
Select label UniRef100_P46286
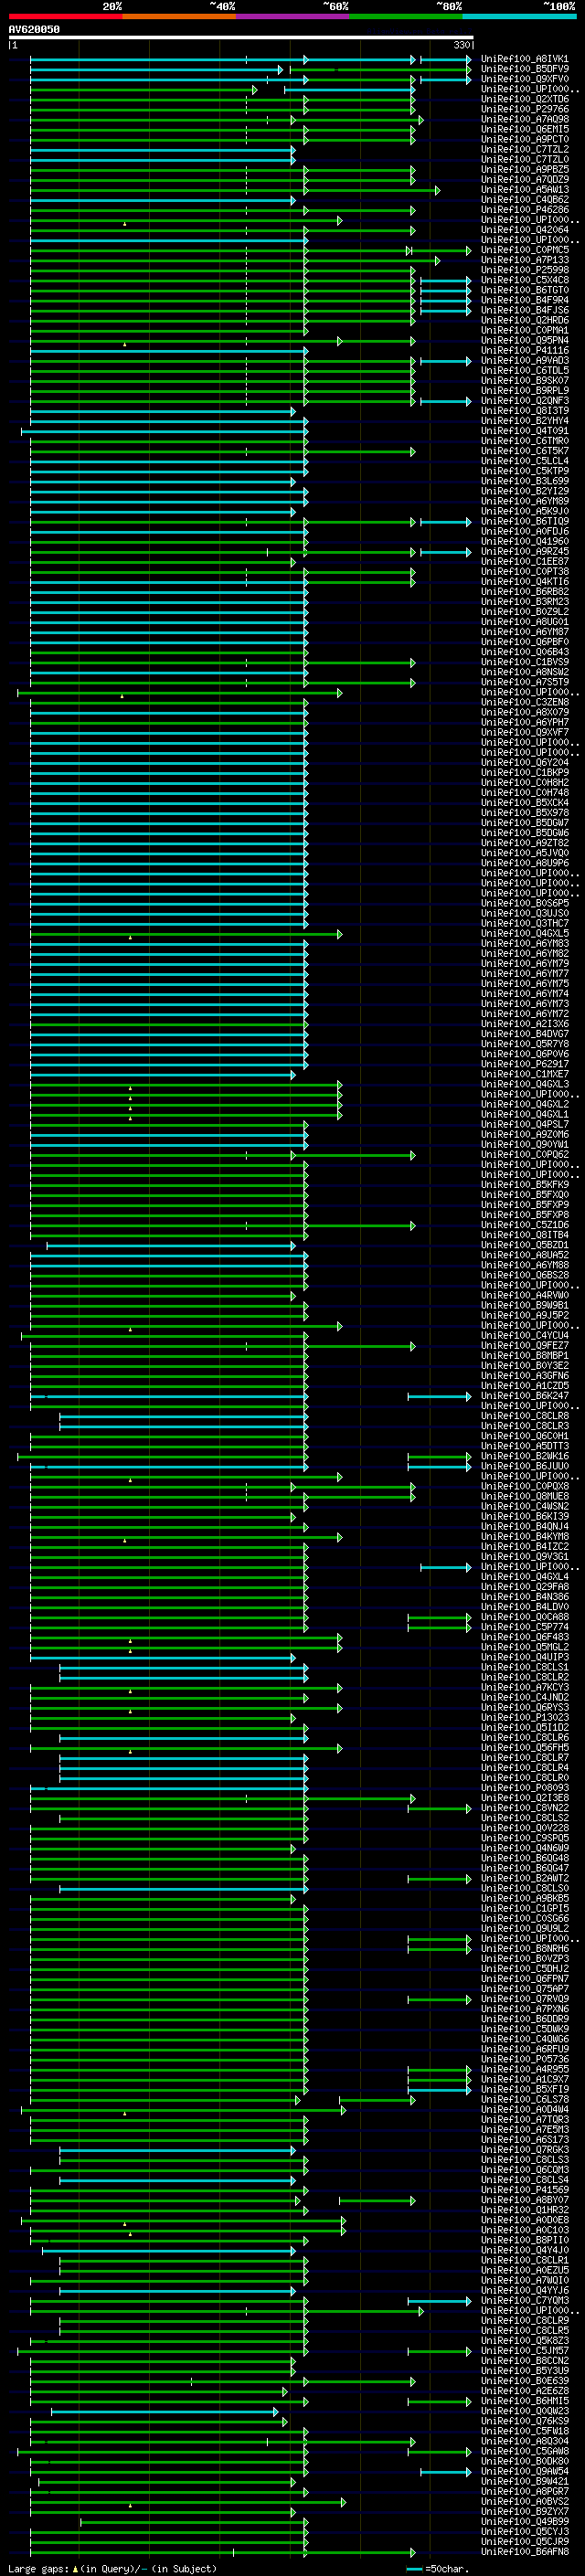click(x=524, y=210)
